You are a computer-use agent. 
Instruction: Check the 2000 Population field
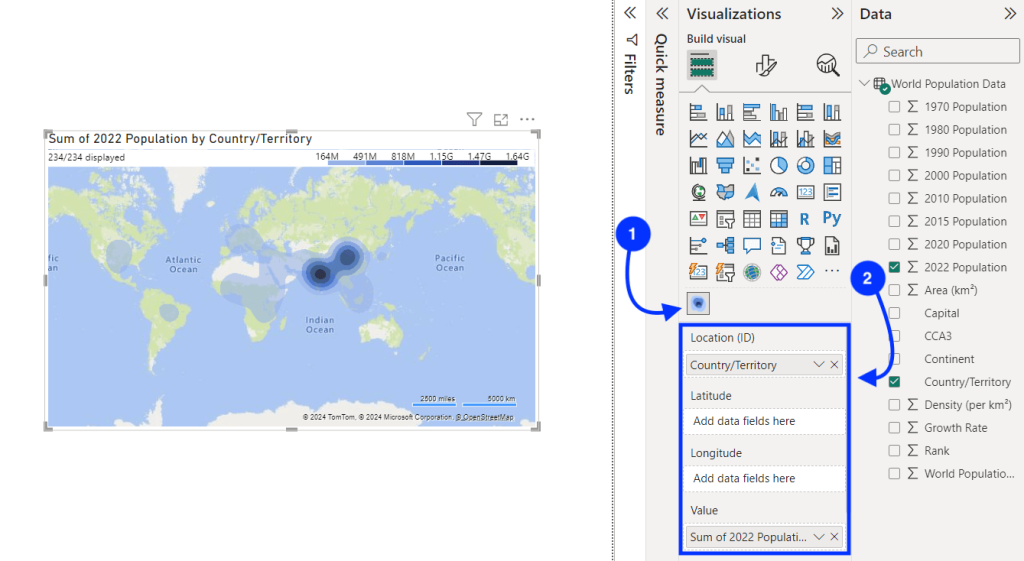[894, 175]
